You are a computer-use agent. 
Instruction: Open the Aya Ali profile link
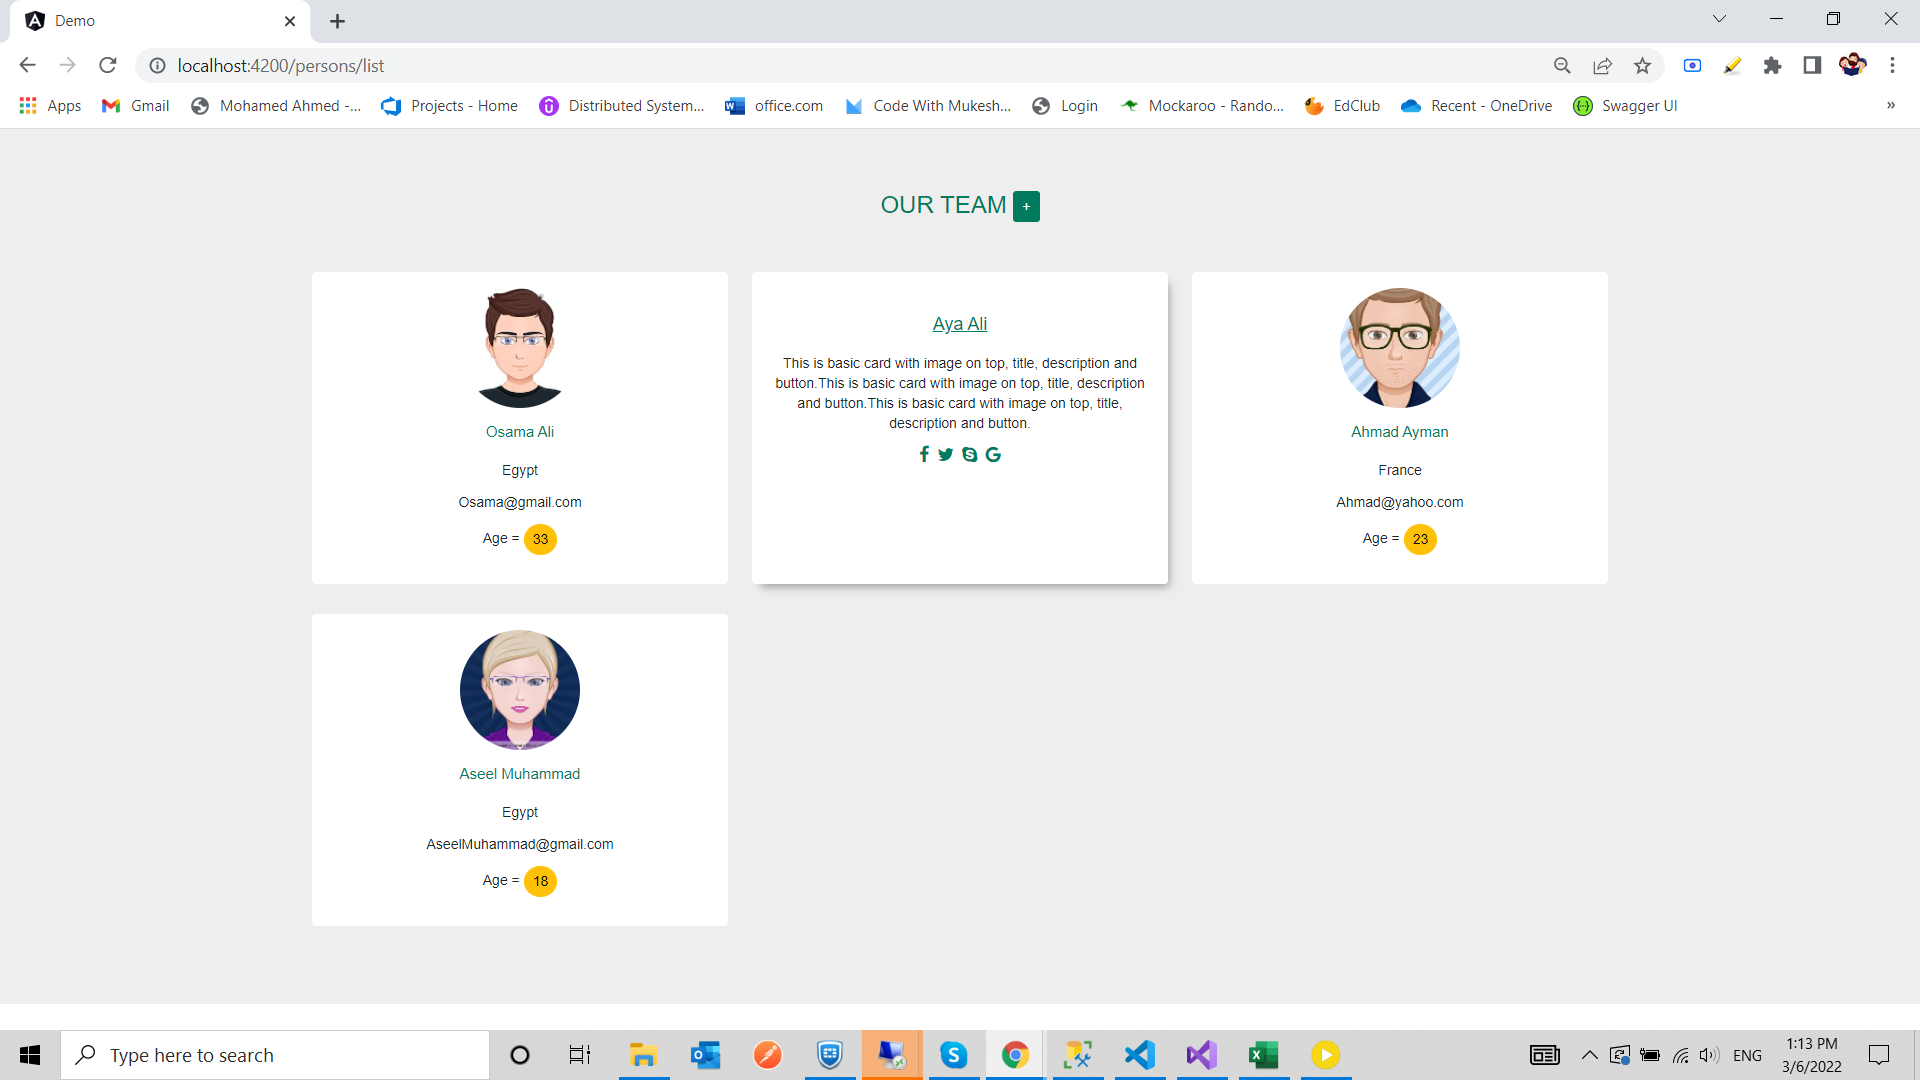(x=959, y=323)
